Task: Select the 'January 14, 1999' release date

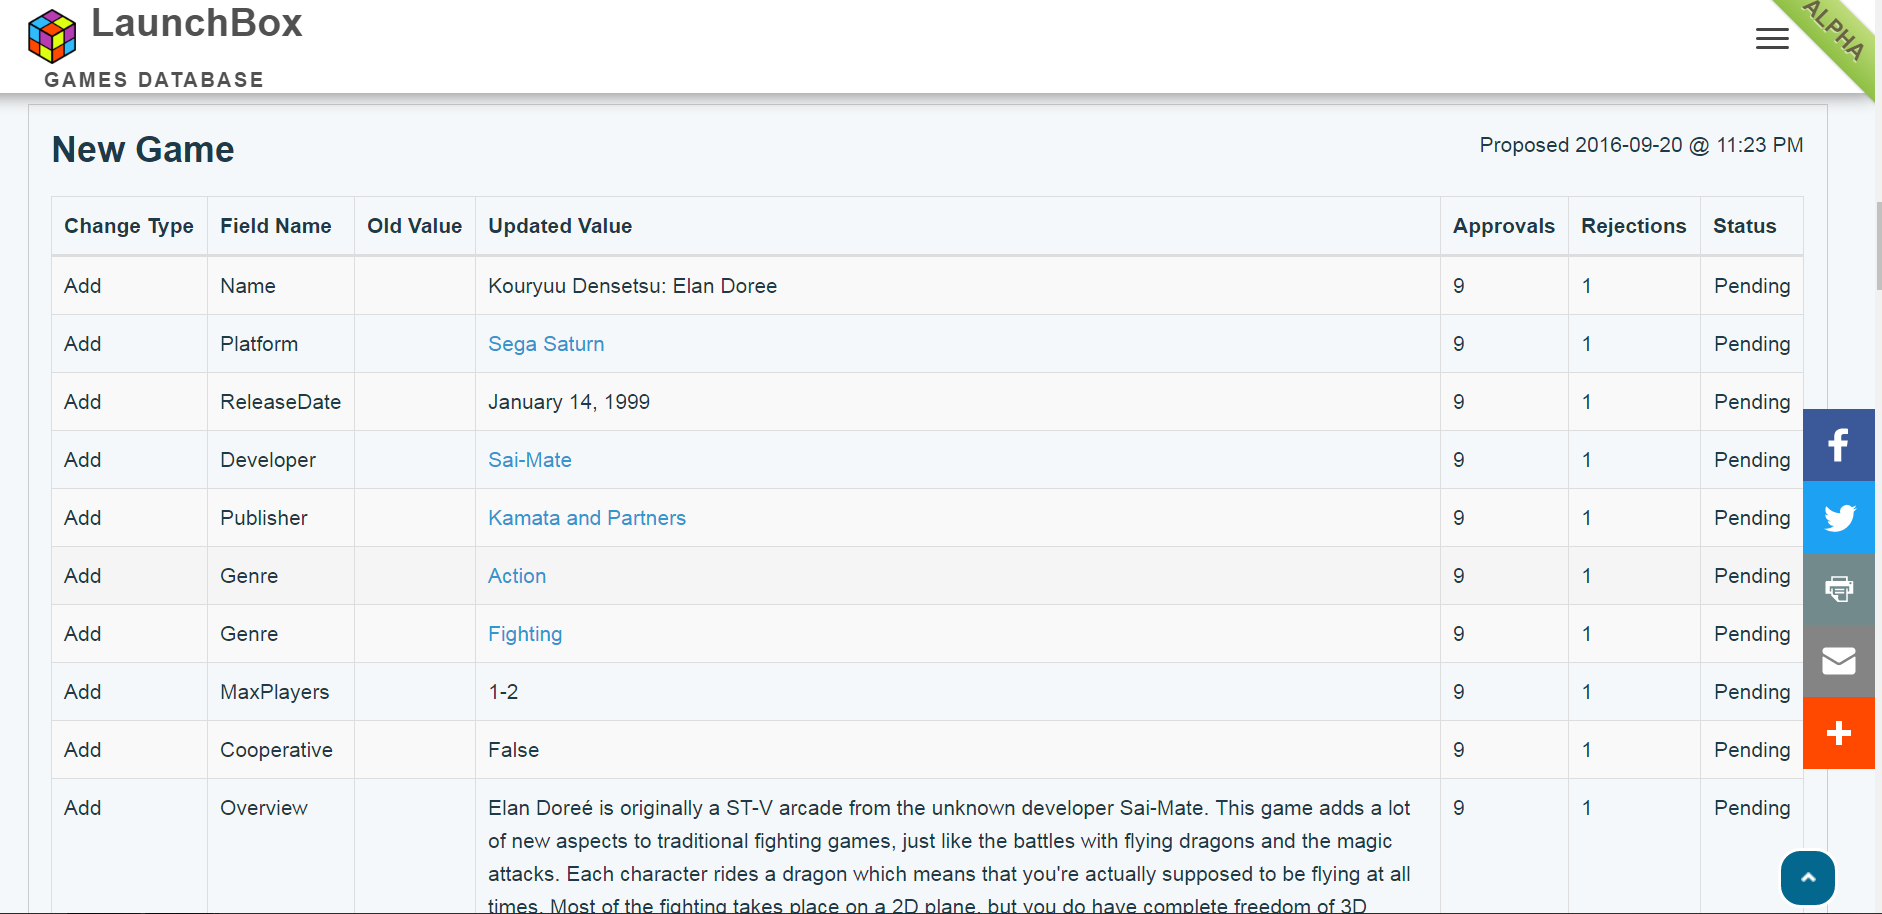Action: pyautogui.click(x=569, y=402)
